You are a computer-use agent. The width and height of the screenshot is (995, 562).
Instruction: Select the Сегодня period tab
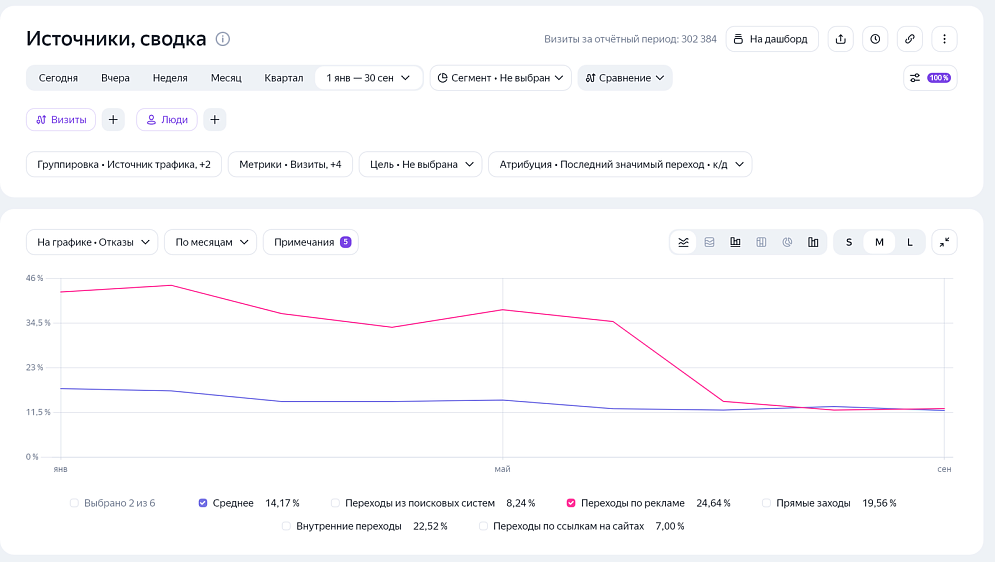coord(58,78)
